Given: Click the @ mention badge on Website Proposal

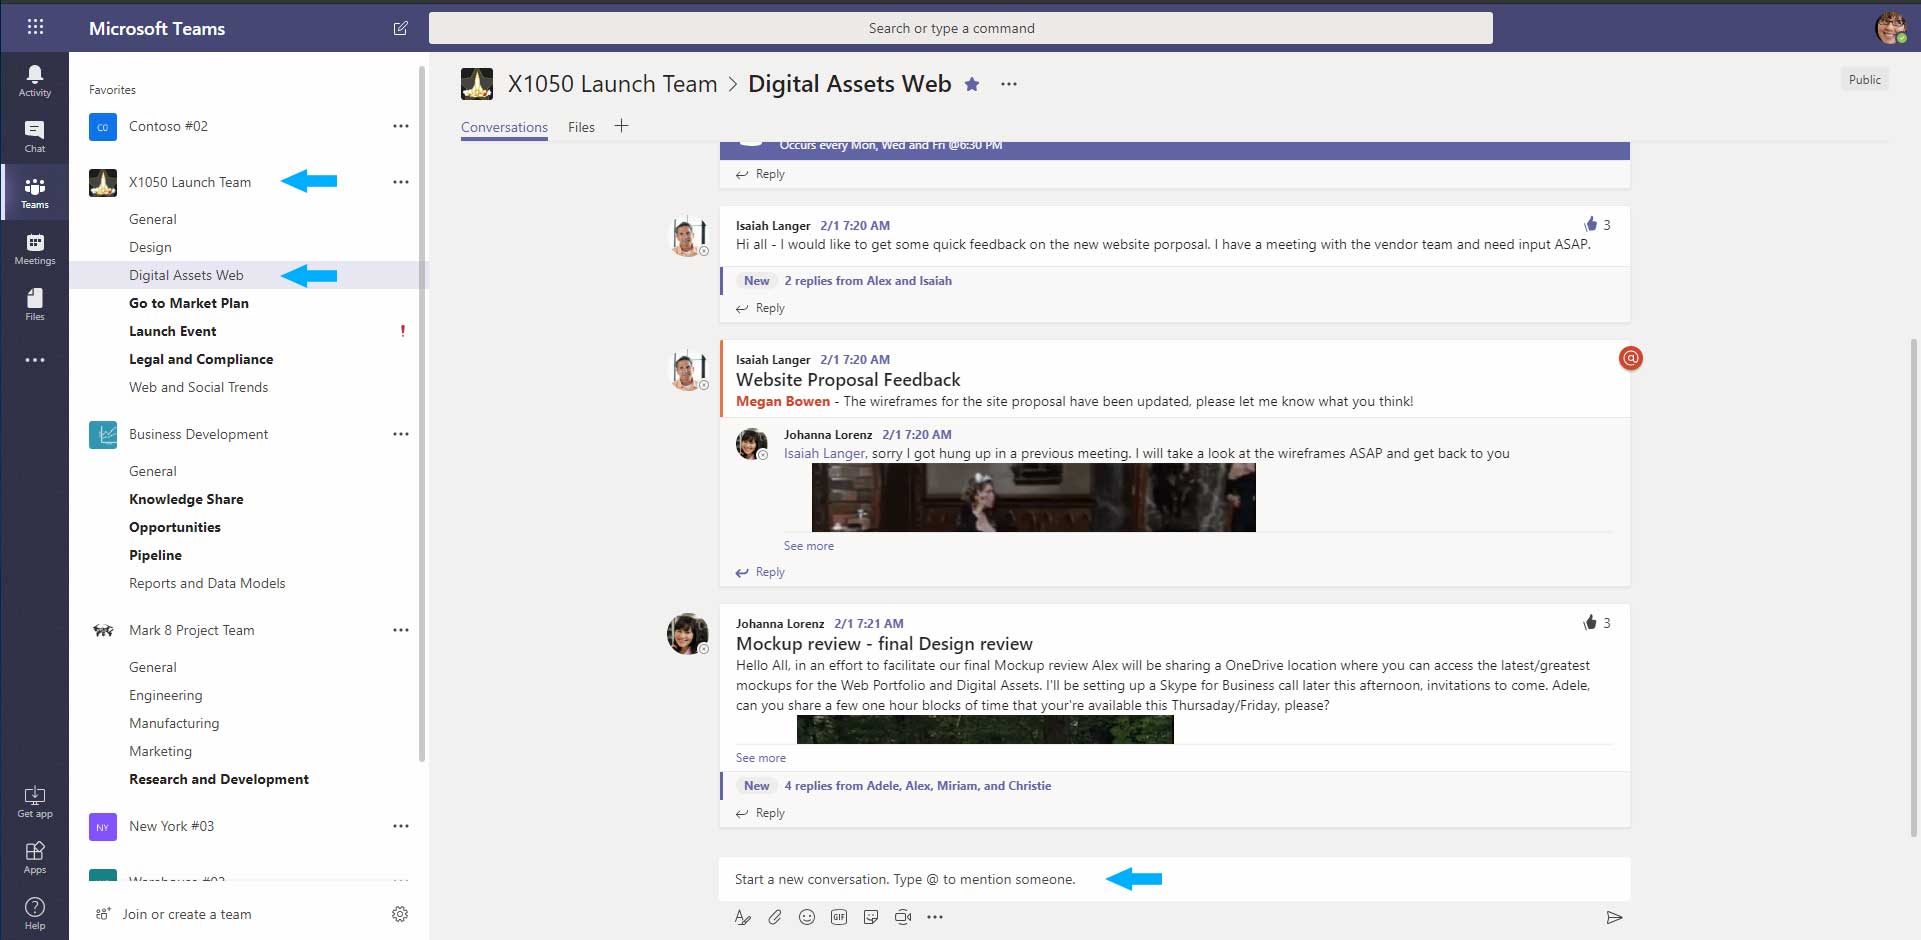Looking at the screenshot, I should (1631, 358).
